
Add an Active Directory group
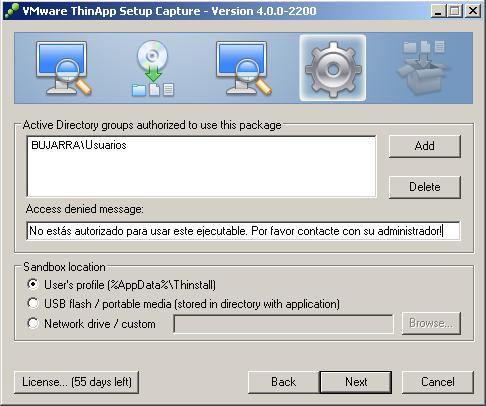tap(425, 146)
